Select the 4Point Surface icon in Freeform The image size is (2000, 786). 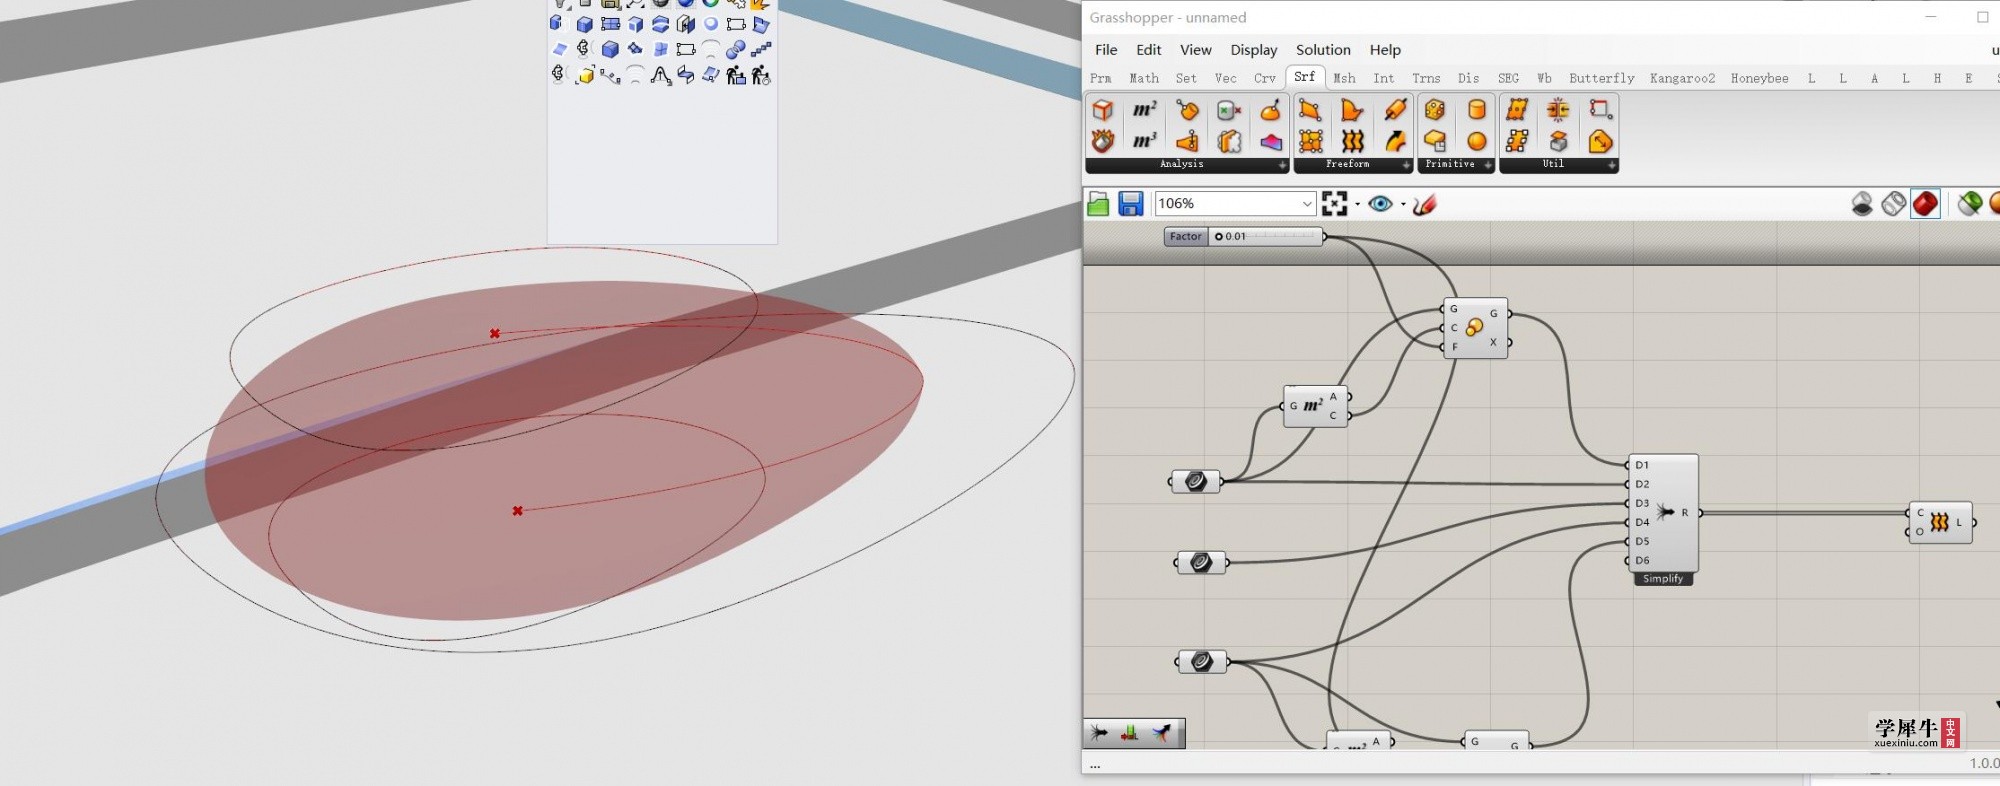1310,110
